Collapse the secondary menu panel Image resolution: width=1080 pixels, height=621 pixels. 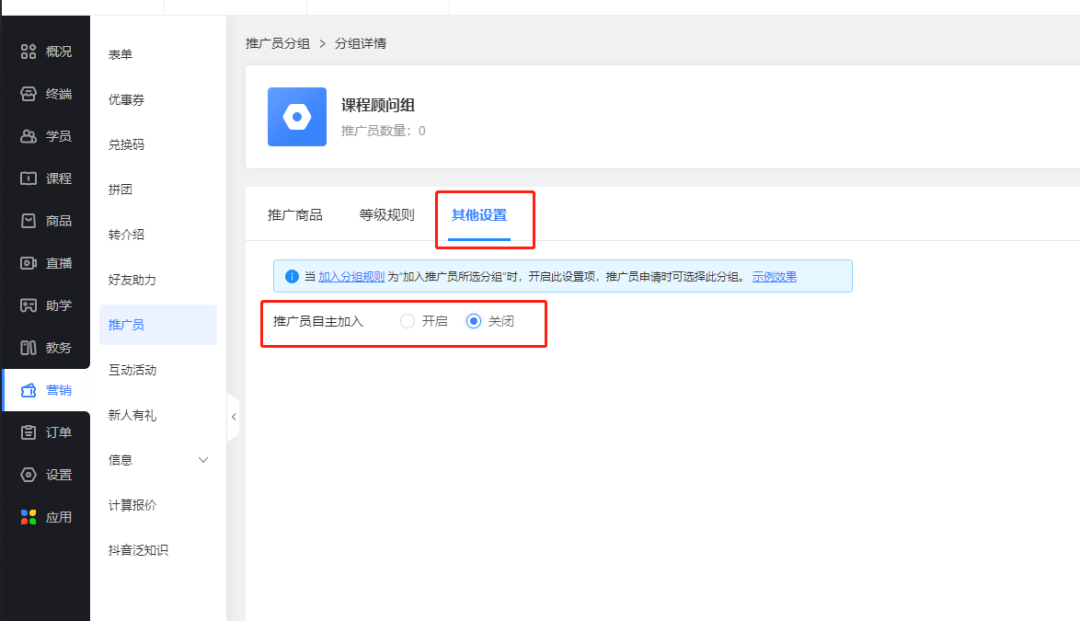tap(233, 416)
